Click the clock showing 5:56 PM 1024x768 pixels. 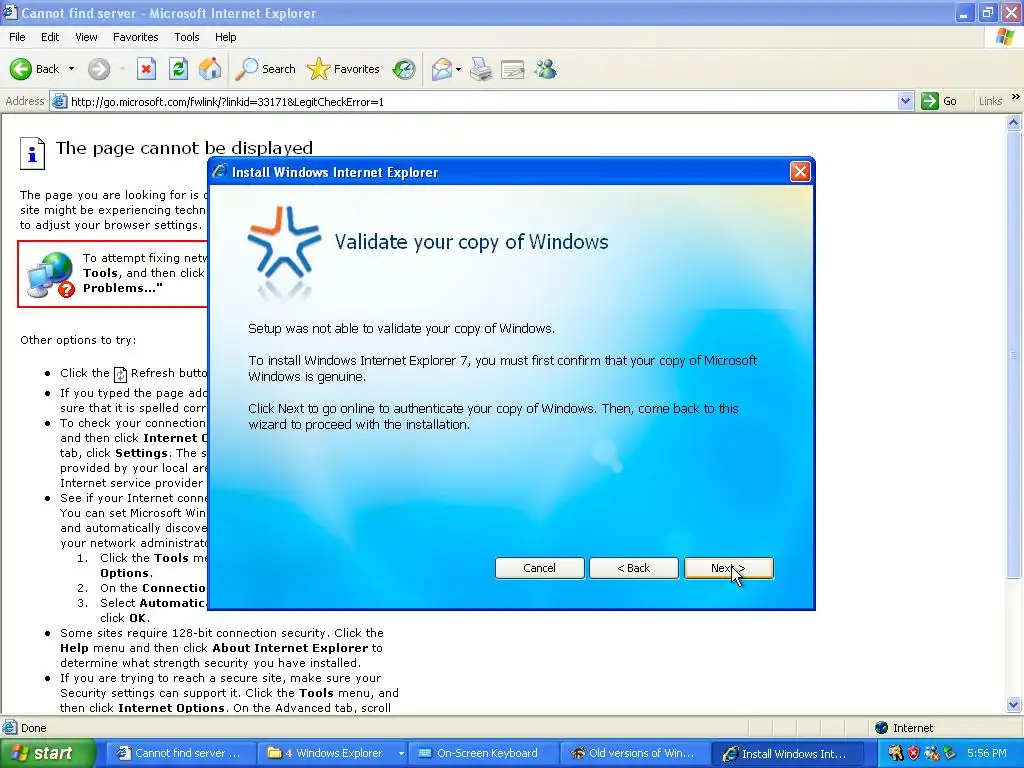(987, 753)
